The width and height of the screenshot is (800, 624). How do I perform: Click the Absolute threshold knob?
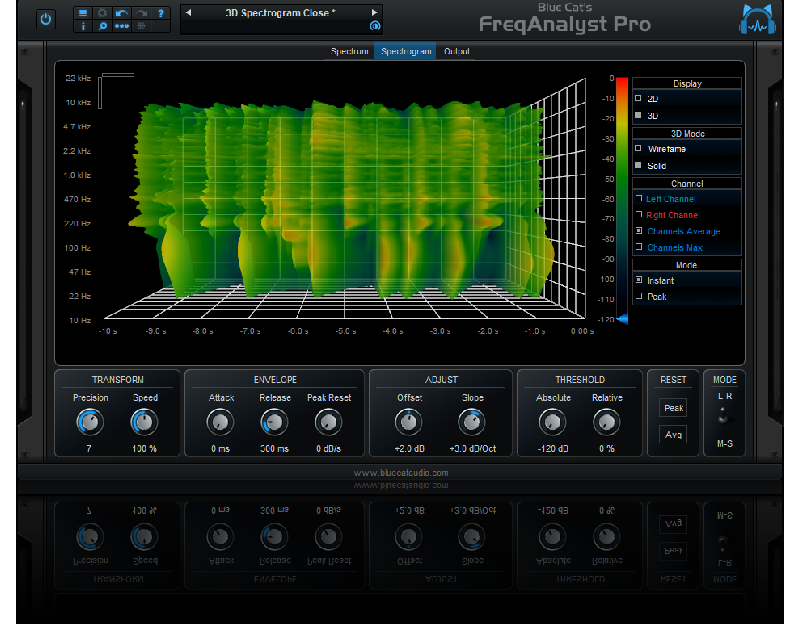(x=553, y=422)
